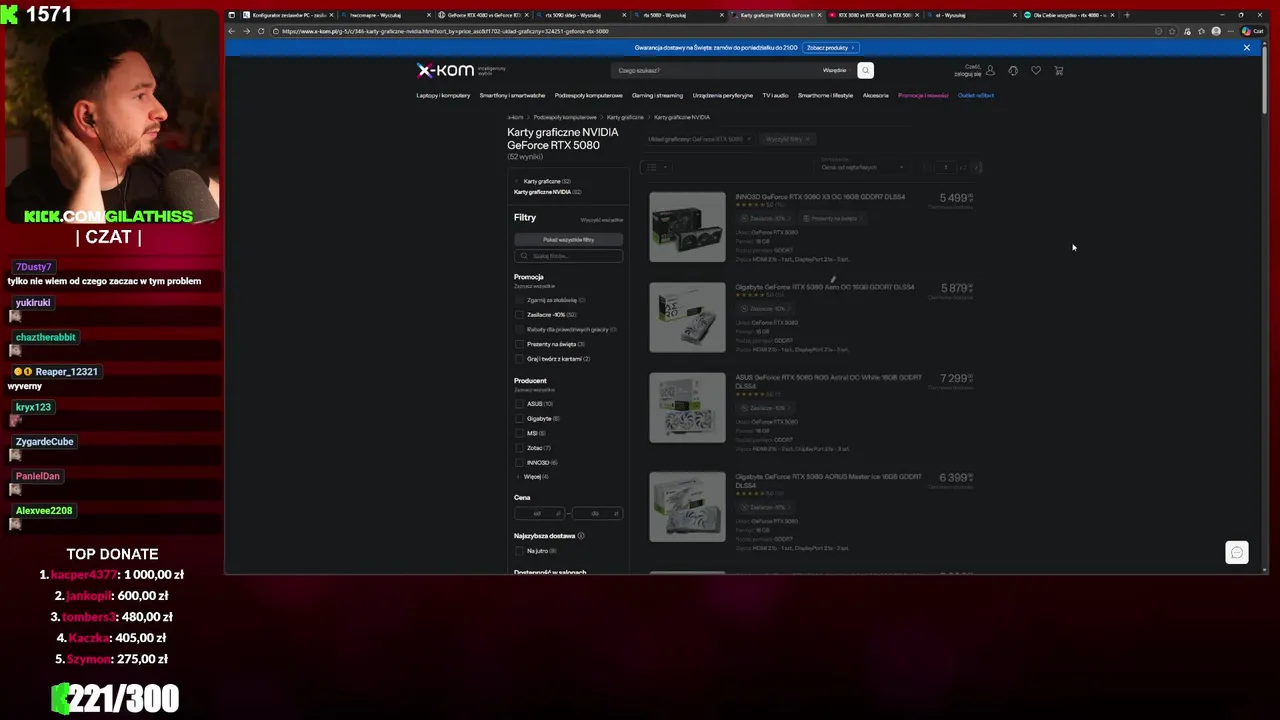1280x720 pixels.
Task: Click Karty graficzne category link in sidebar
Action: 546,181
